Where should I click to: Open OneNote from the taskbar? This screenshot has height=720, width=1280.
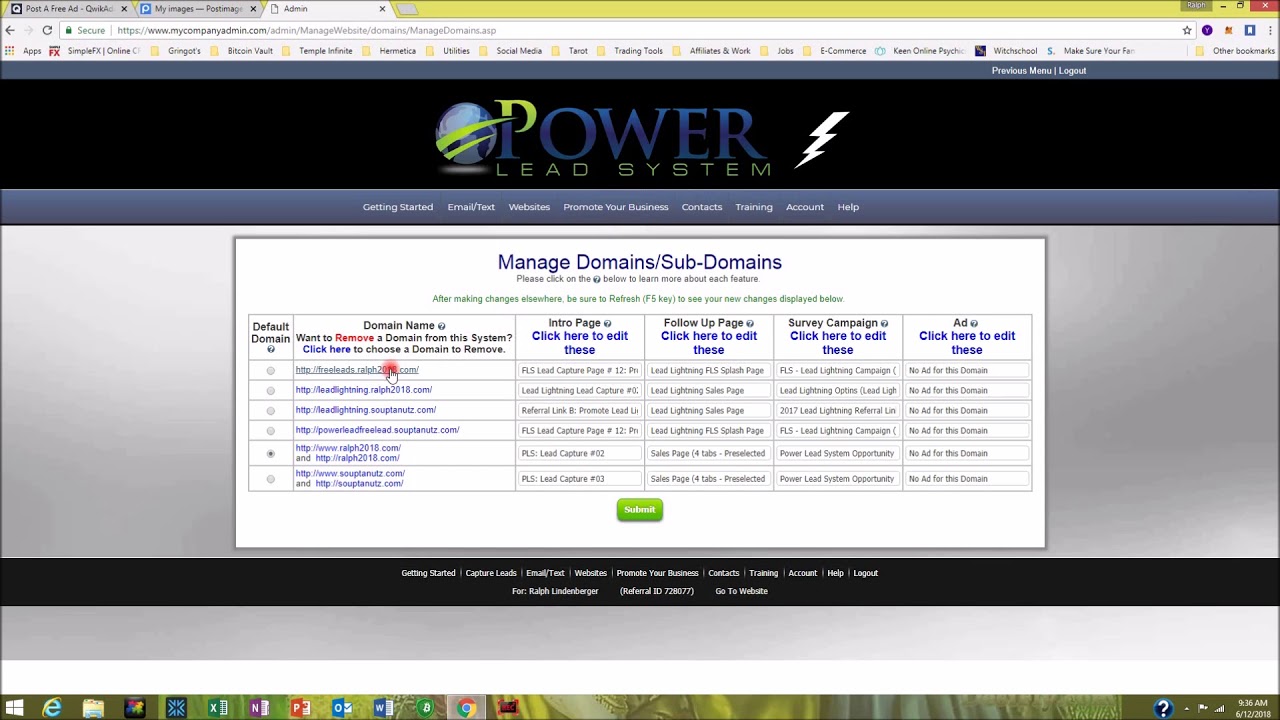tap(259, 708)
